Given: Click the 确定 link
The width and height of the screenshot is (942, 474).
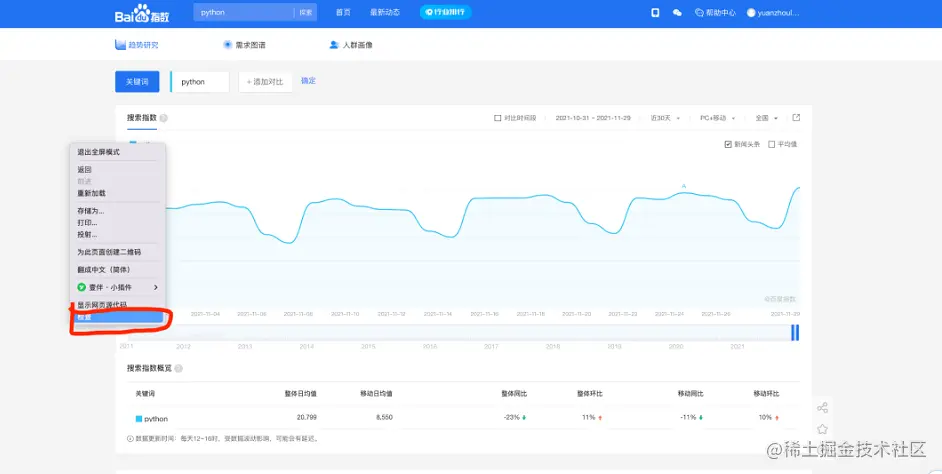Looking at the screenshot, I should pyautogui.click(x=308, y=81).
